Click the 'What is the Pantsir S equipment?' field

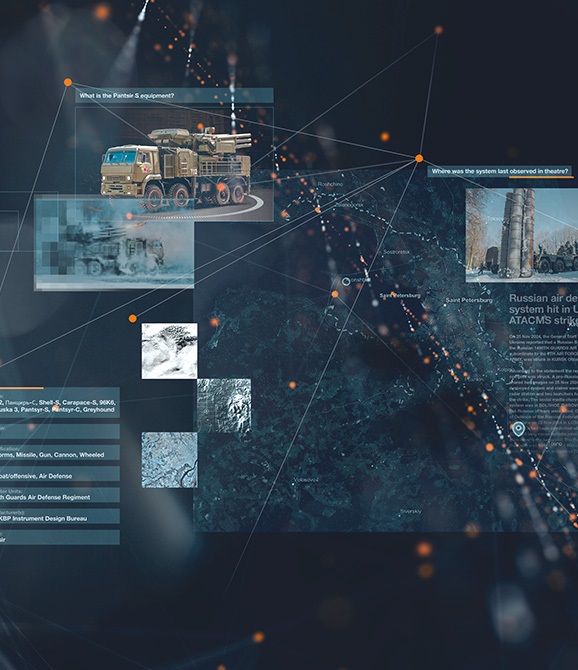pyautogui.click(x=174, y=96)
